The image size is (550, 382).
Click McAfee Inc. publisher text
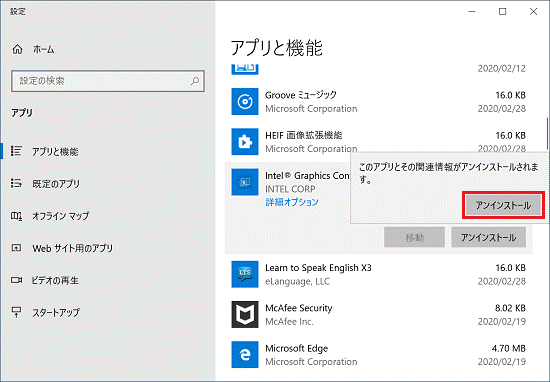pyautogui.click(x=289, y=321)
